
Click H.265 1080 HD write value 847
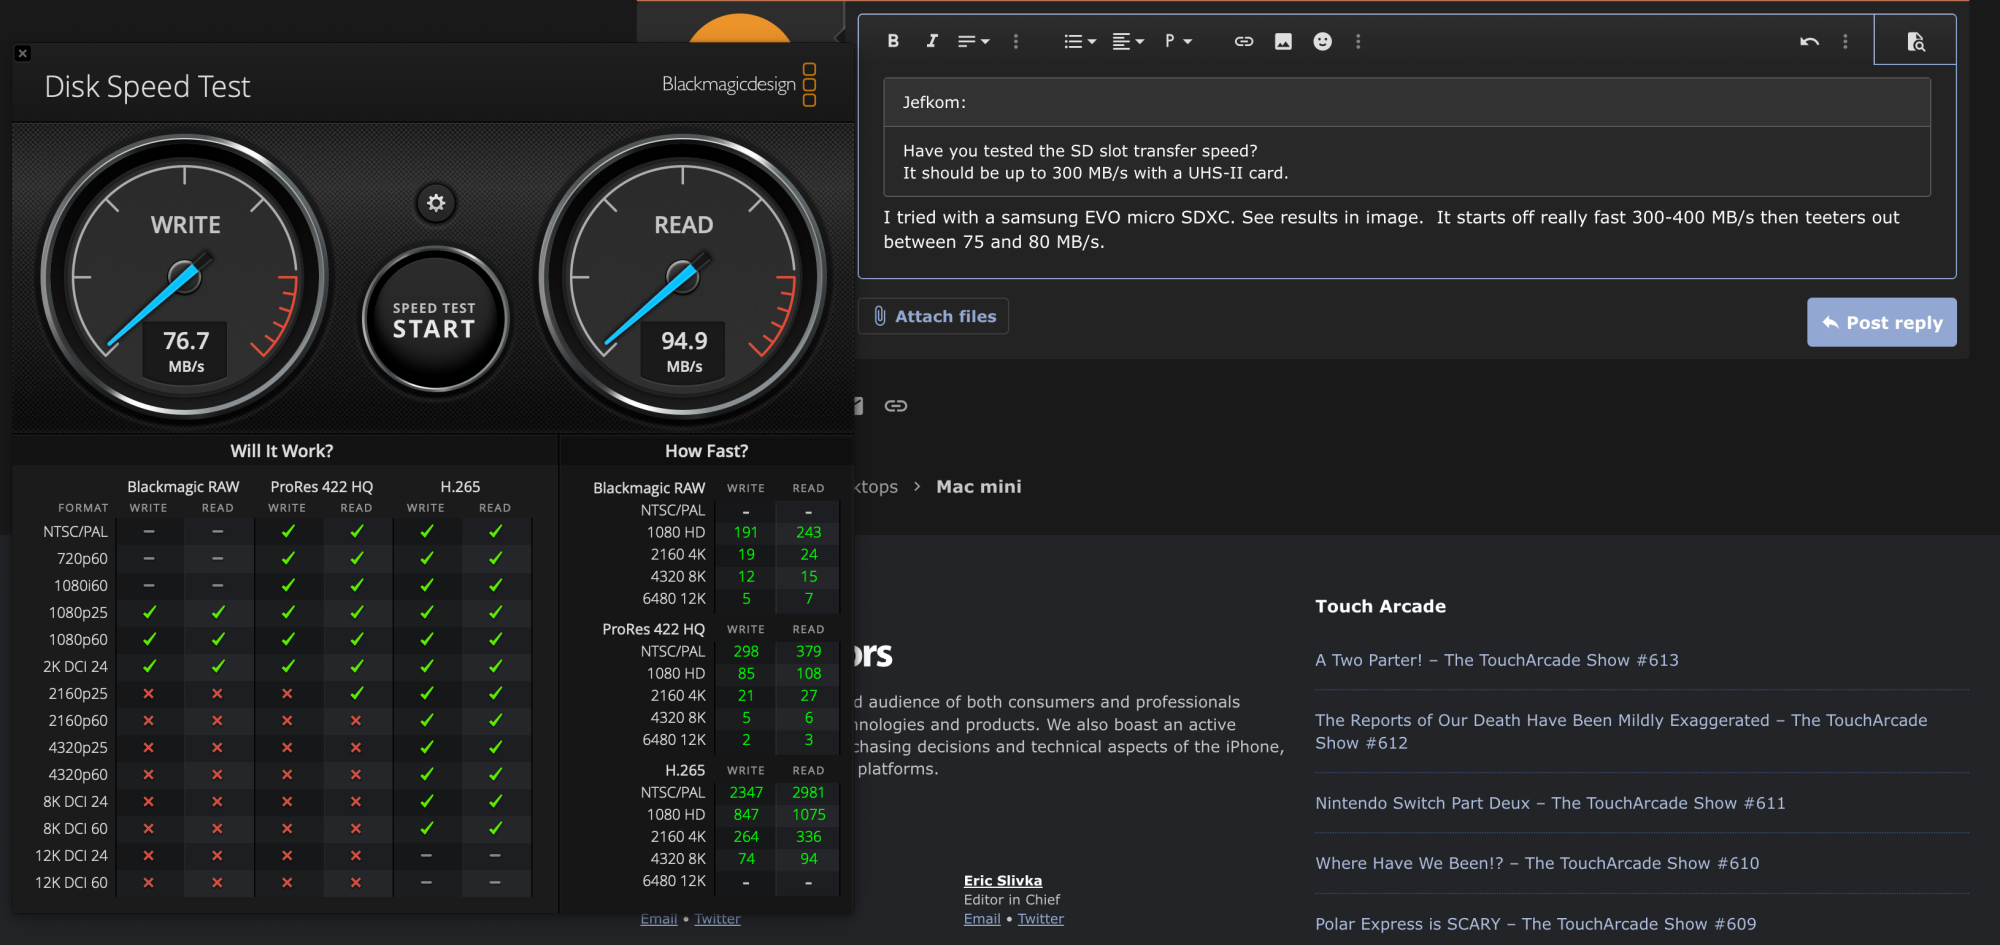[x=746, y=814]
